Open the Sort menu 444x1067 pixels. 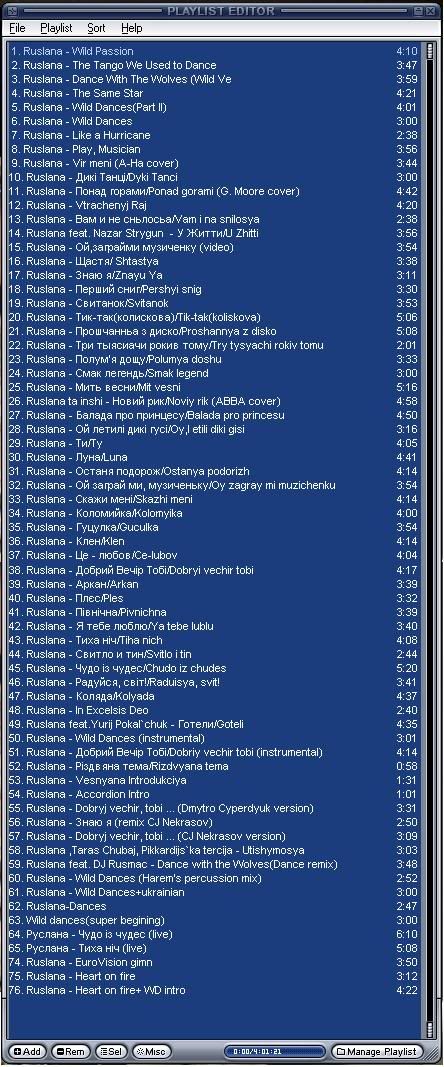(x=96, y=28)
